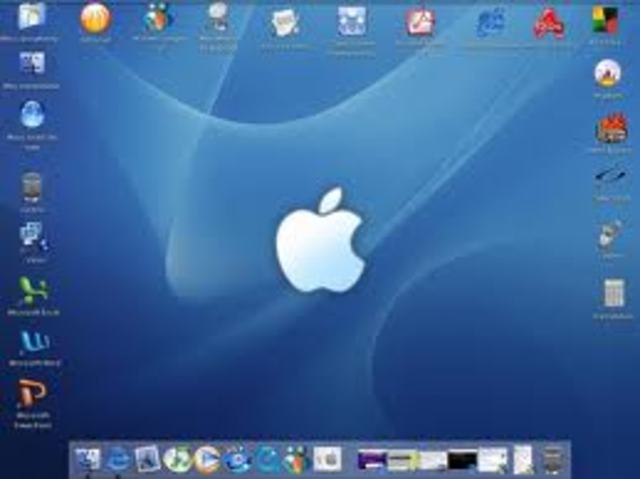The height and width of the screenshot is (479, 640).
Task: Select the "Microsoft Word" icon label
Action: pos(34,363)
